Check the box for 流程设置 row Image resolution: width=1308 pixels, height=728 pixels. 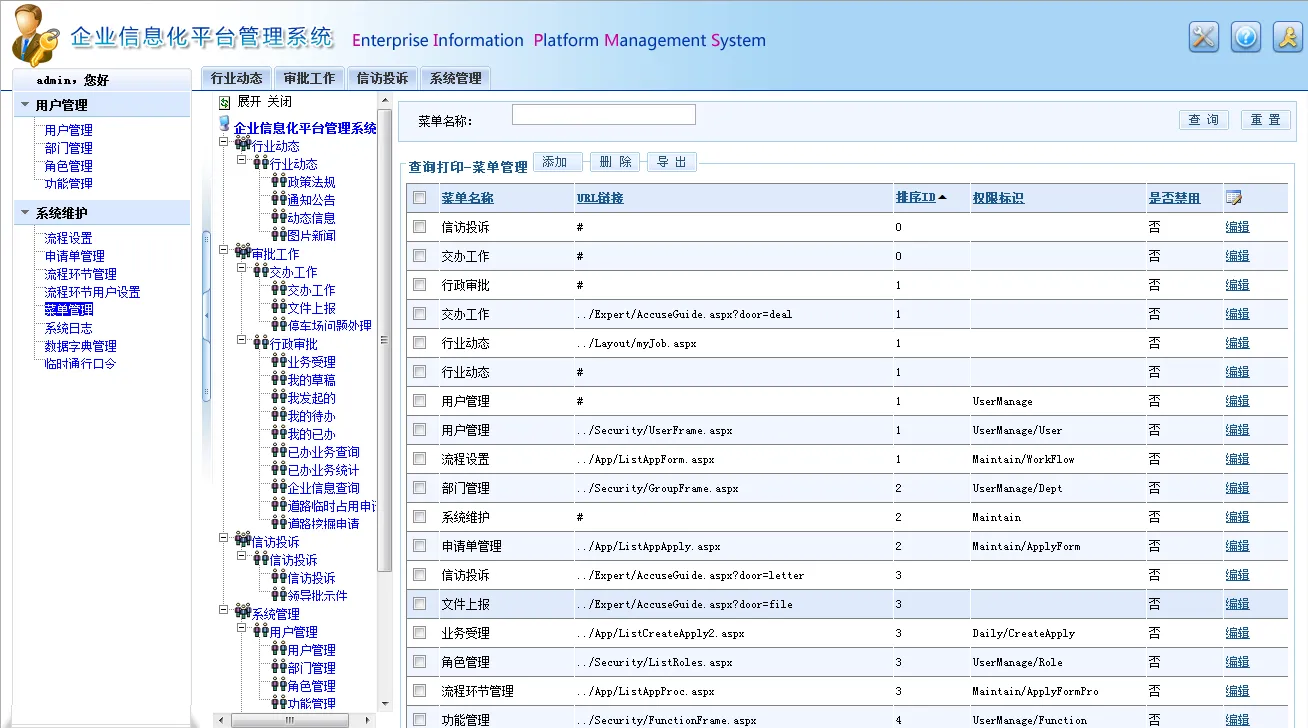[x=420, y=459]
